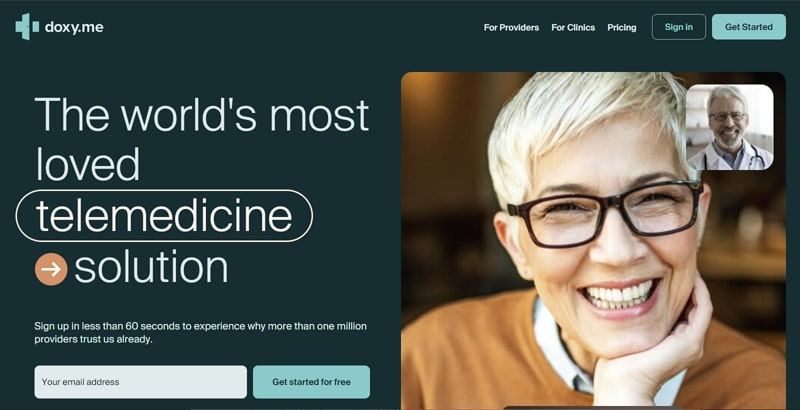Open the For Clinics menu item
The height and width of the screenshot is (410, 800).
click(573, 28)
